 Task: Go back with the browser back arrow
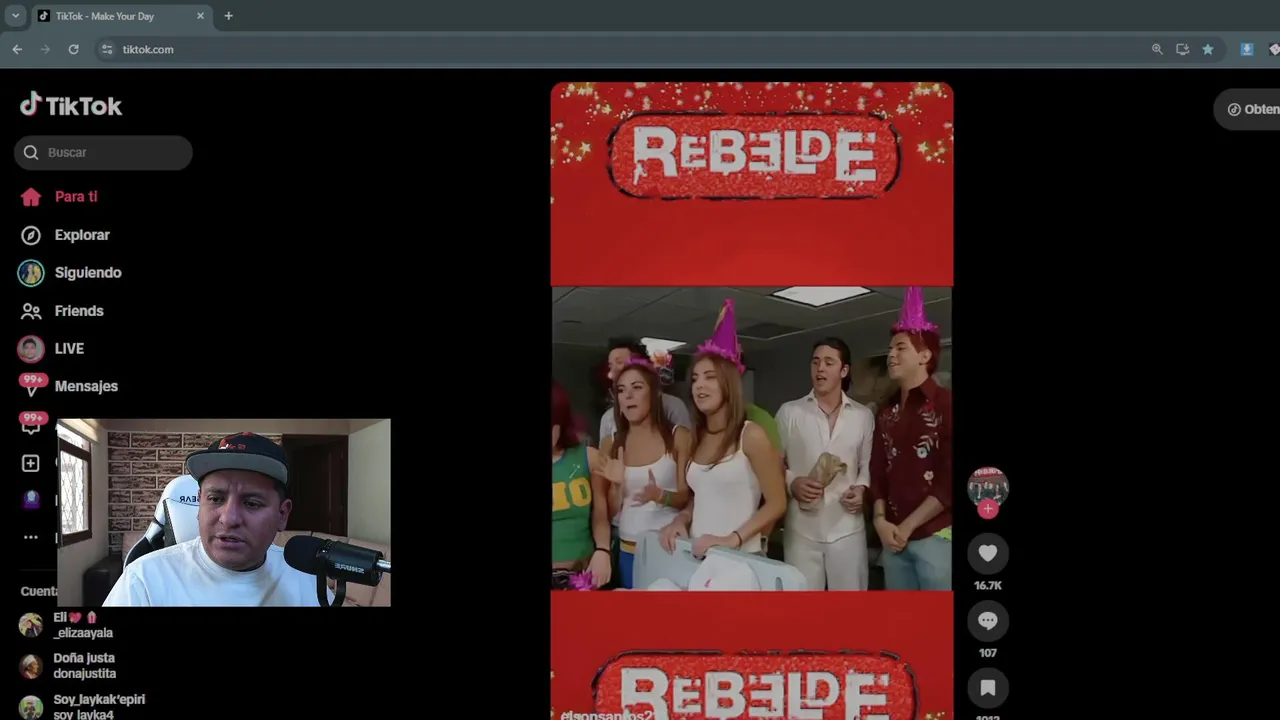(17, 49)
